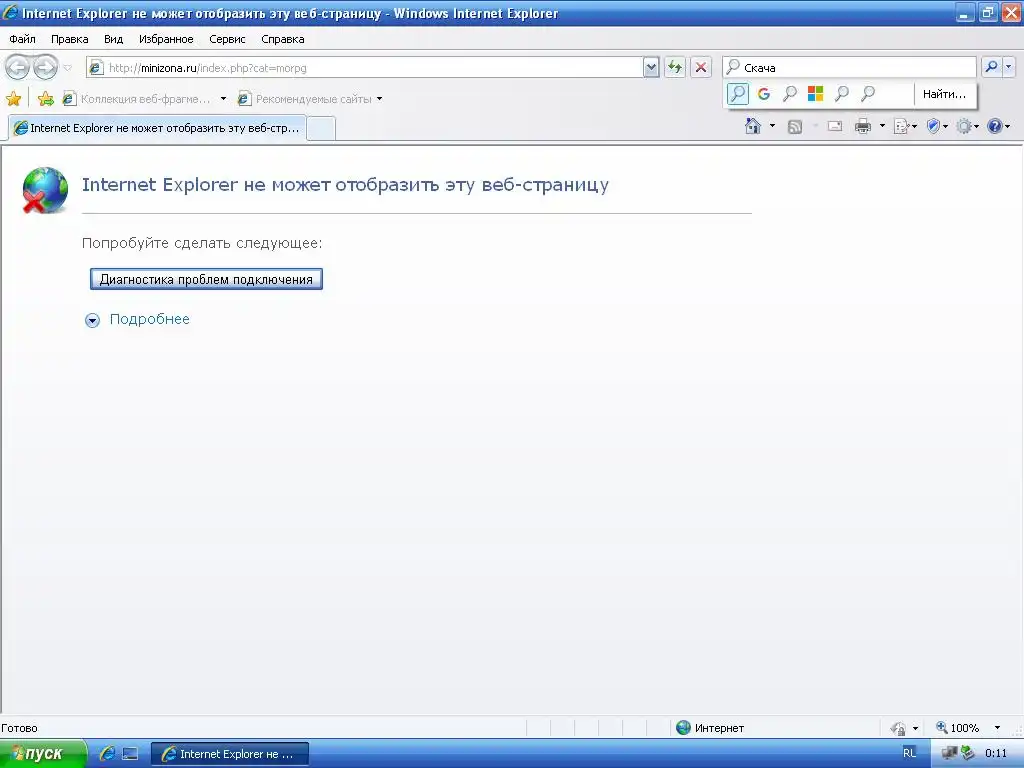This screenshot has width=1024, height=768.
Task: Open the Правка menu
Action: click(69, 39)
